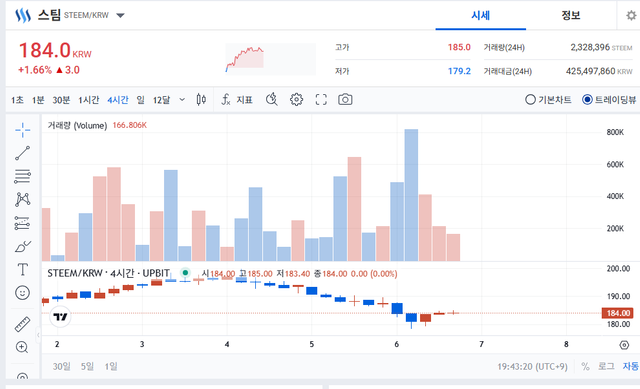The width and height of the screenshot is (640, 389).
Task: Toggle the 로그 scale option
Action: (606, 366)
